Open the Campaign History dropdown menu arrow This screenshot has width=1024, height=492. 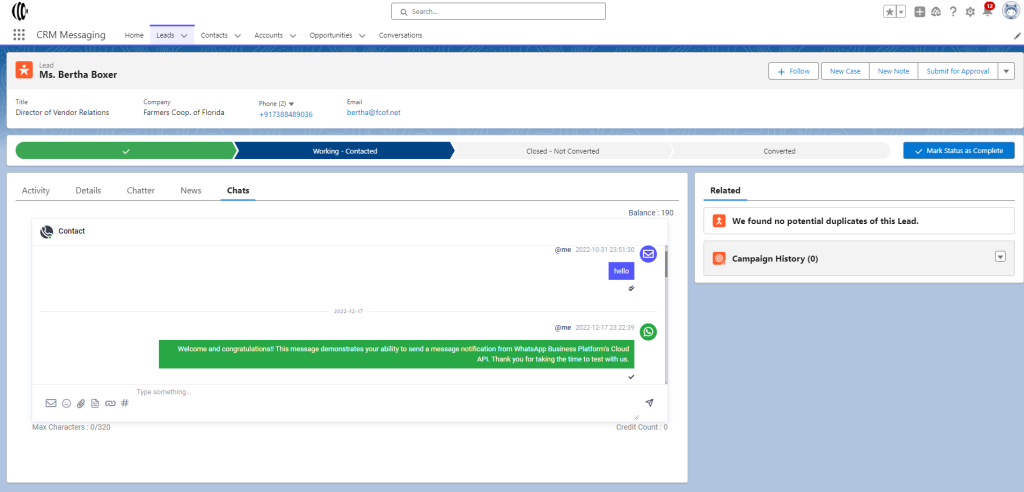click(1000, 257)
